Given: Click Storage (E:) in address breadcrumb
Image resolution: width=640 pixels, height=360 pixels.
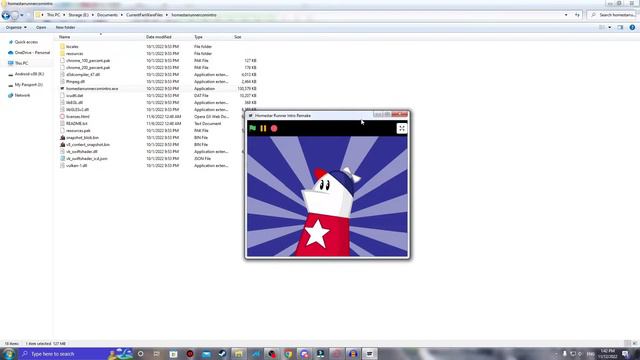Looking at the screenshot, I should (x=78, y=15).
